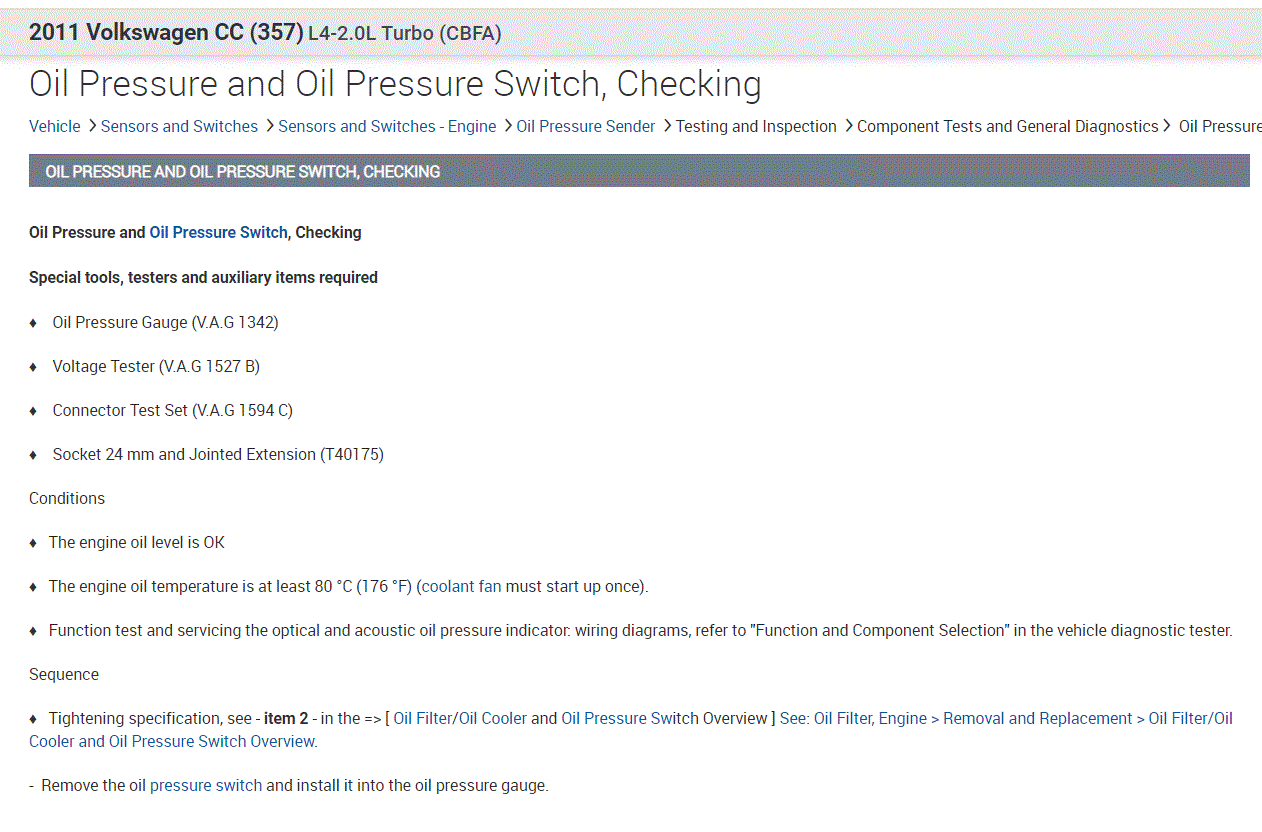Open the first Sensors and Switches breadcrumb
The width and height of the screenshot is (1262, 832).
pos(179,126)
